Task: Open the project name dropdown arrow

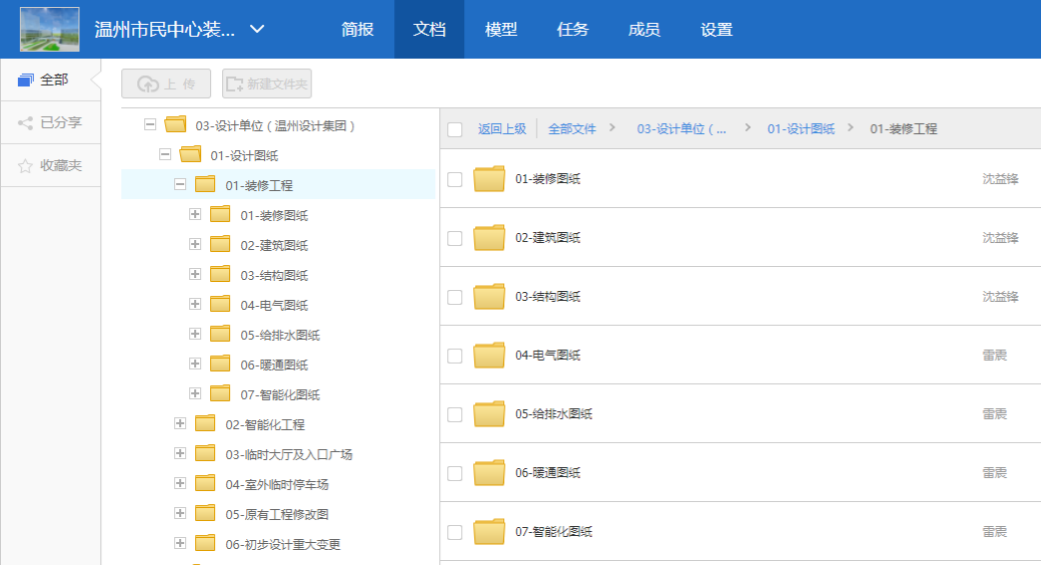Action: coord(257,29)
